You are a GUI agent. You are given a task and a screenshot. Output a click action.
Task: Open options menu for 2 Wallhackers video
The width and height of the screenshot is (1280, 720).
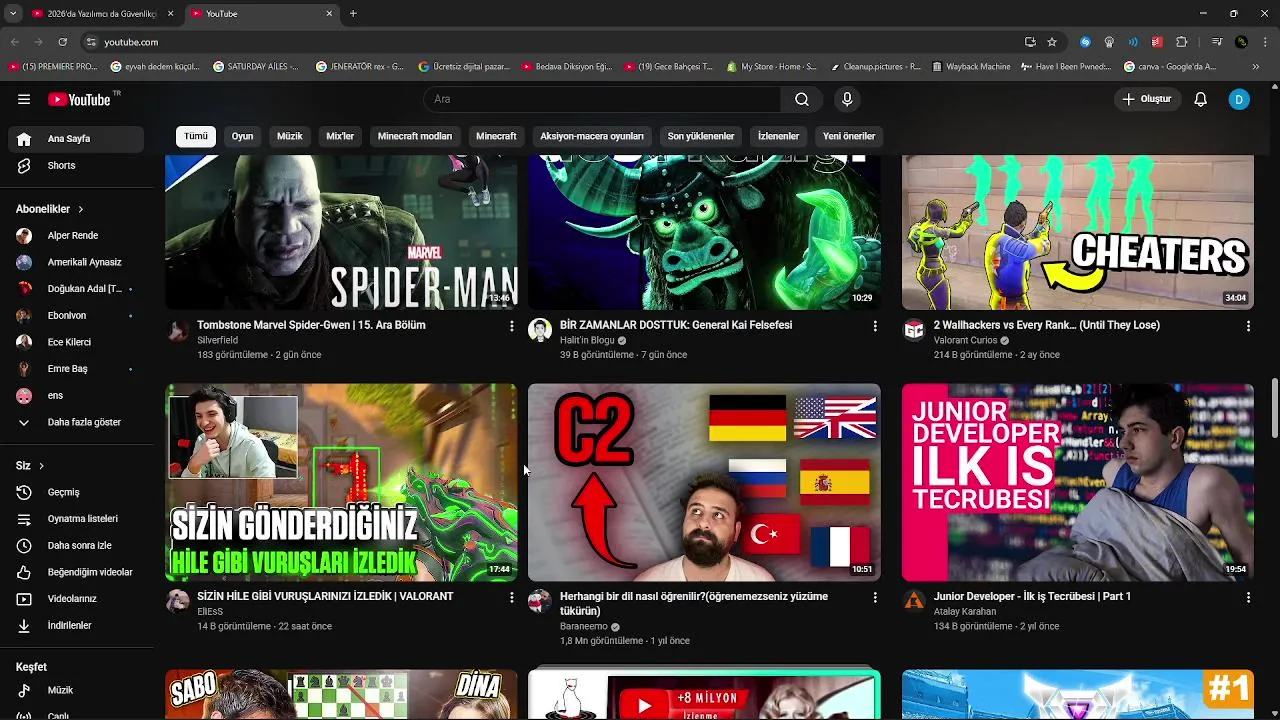(x=1248, y=326)
